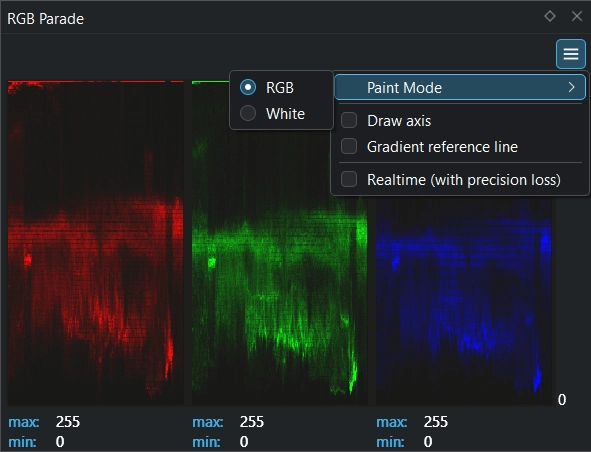Toggle Realtime (with precision loss) checkbox
This screenshot has width=591, height=452.
click(349, 179)
